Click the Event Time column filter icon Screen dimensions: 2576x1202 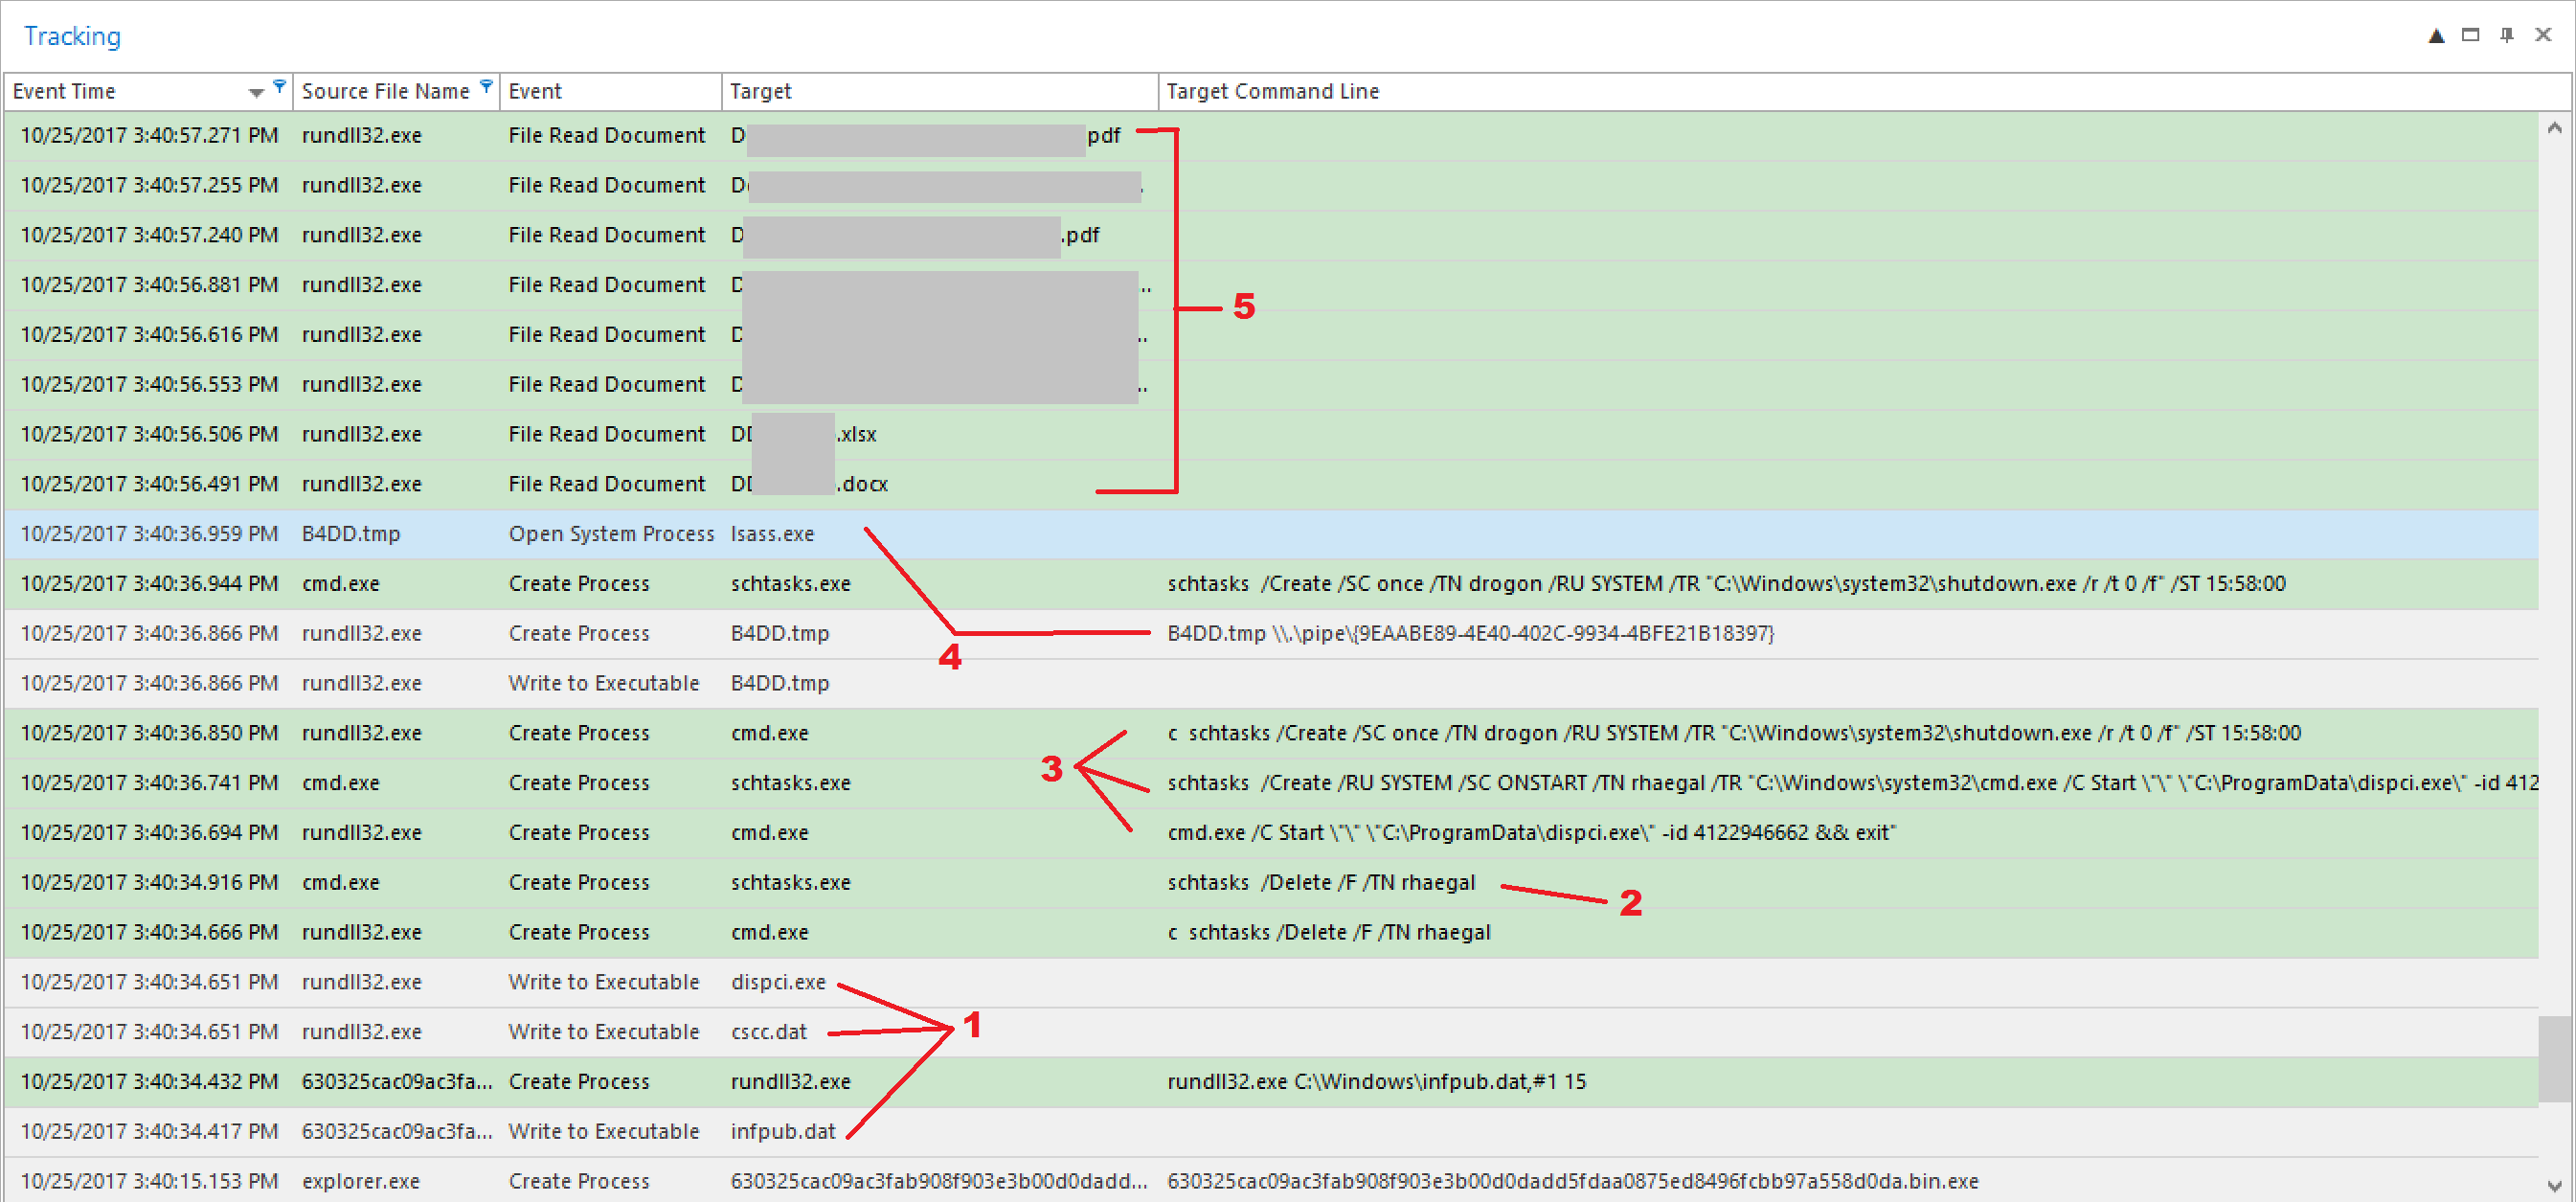(x=280, y=86)
